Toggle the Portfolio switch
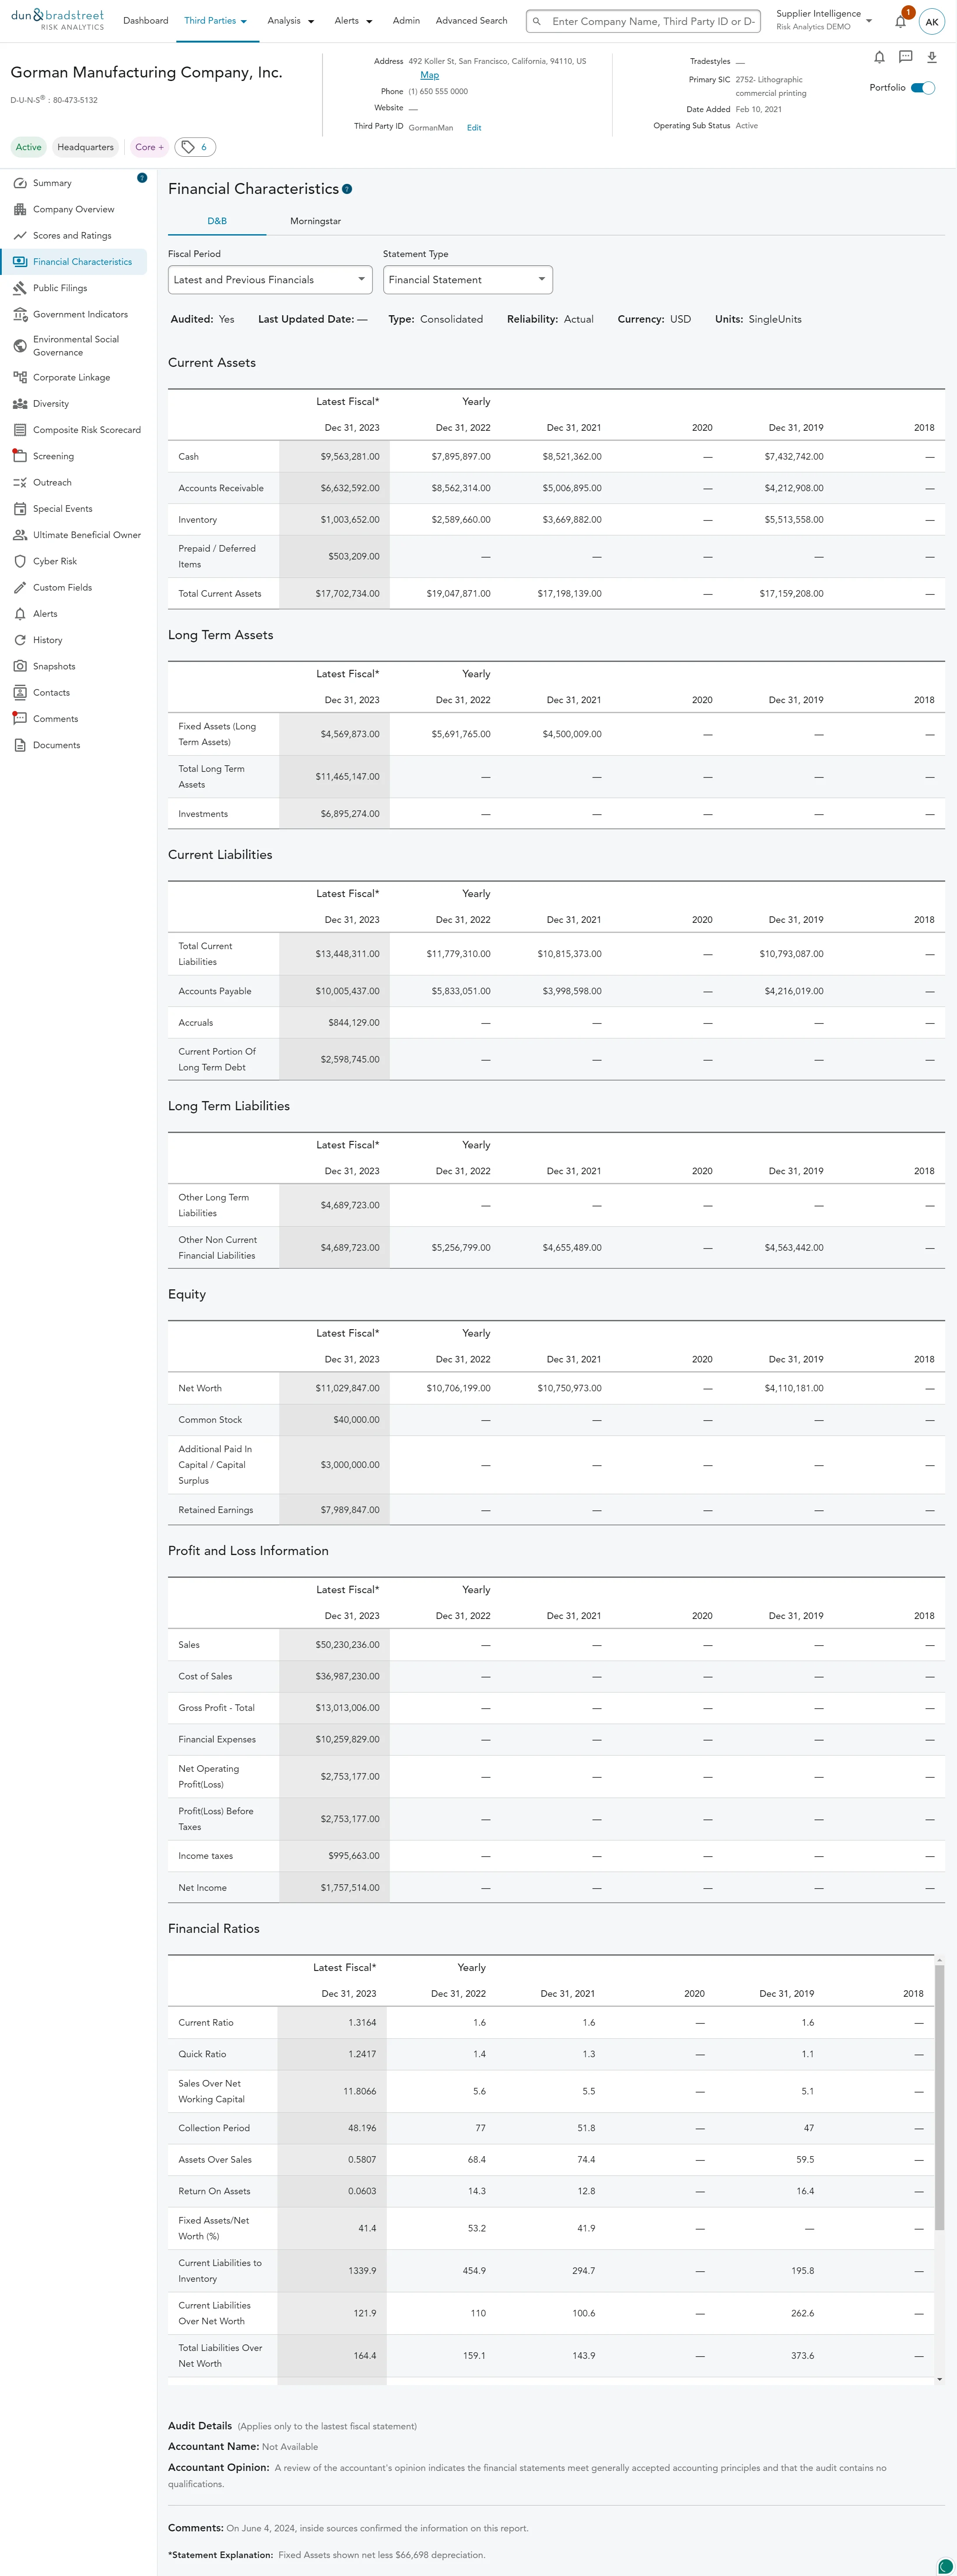Viewport: 957px width, 2576px height. point(923,88)
